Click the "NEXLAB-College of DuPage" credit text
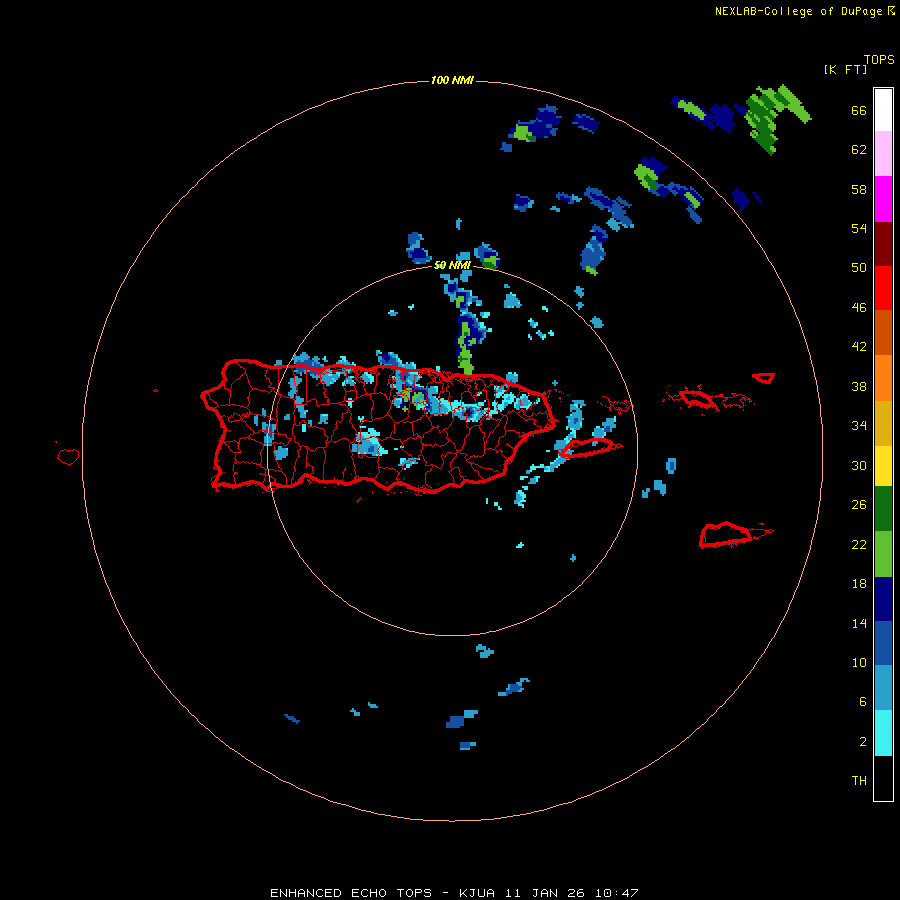 coord(798,11)
